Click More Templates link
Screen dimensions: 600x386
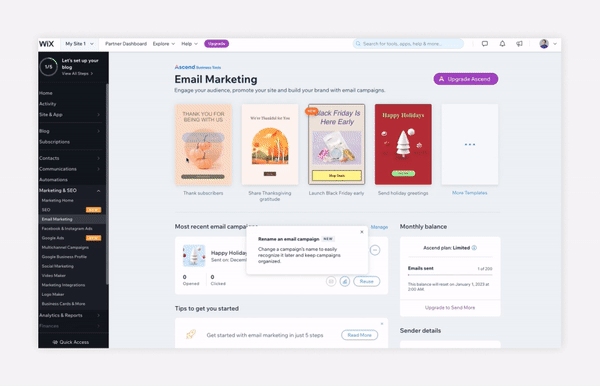pos(470,193)
